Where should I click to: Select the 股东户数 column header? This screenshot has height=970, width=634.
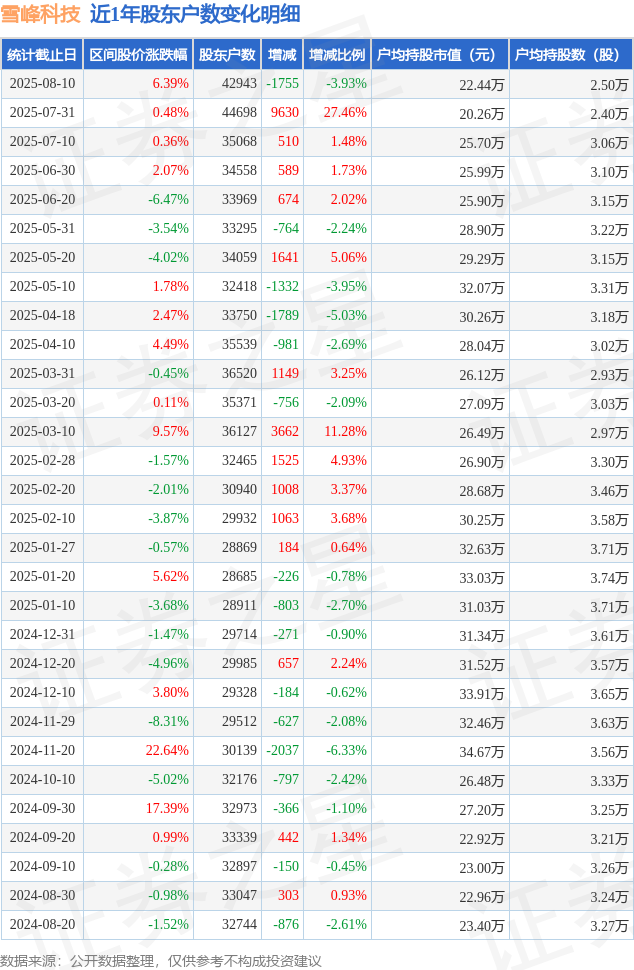click(x=227, y=54)
